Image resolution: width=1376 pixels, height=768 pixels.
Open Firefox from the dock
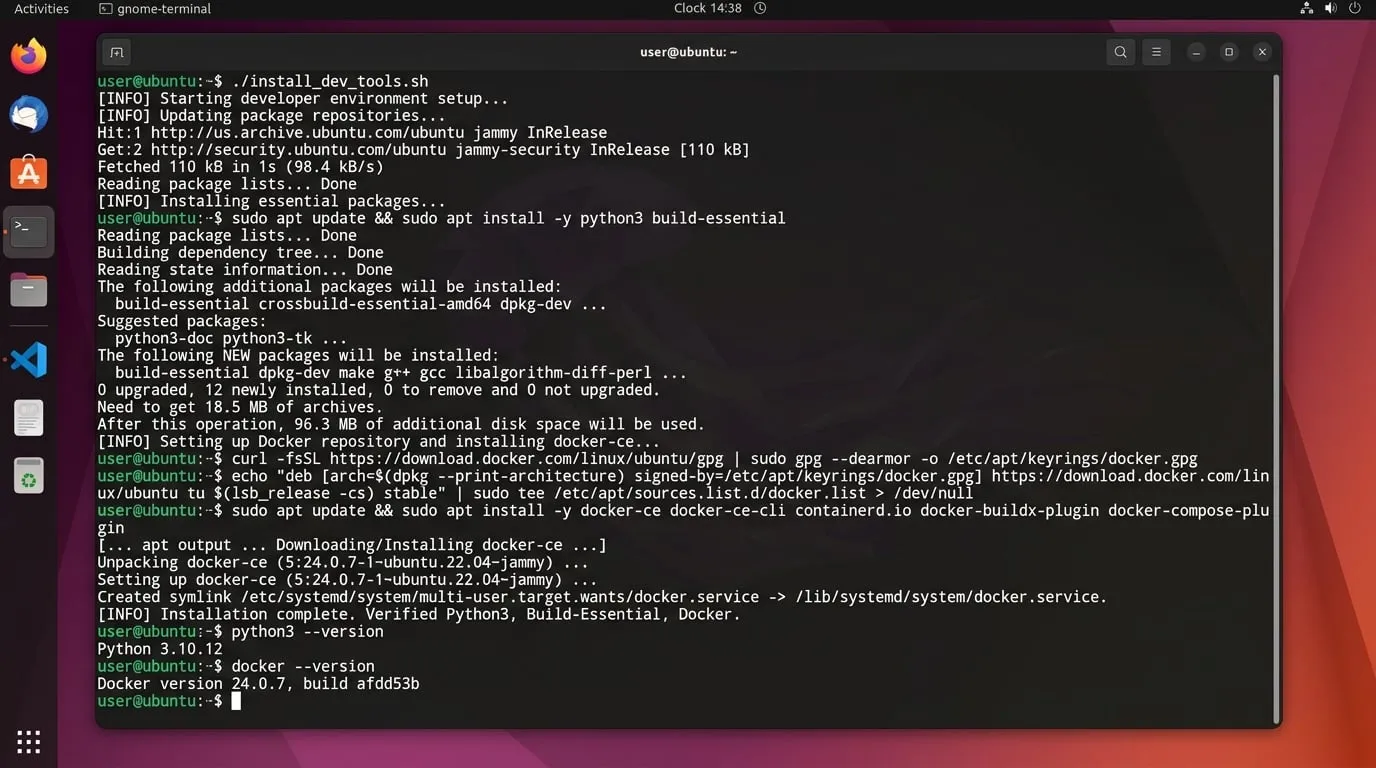click(x=29, y=56)
